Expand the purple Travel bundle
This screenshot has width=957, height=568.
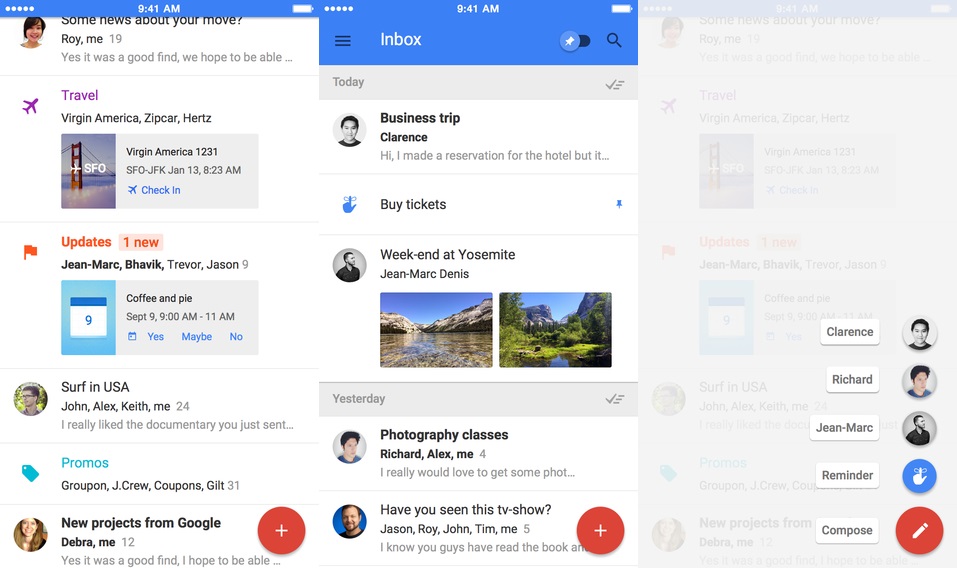pyautogui.click(x=80, y=96)
